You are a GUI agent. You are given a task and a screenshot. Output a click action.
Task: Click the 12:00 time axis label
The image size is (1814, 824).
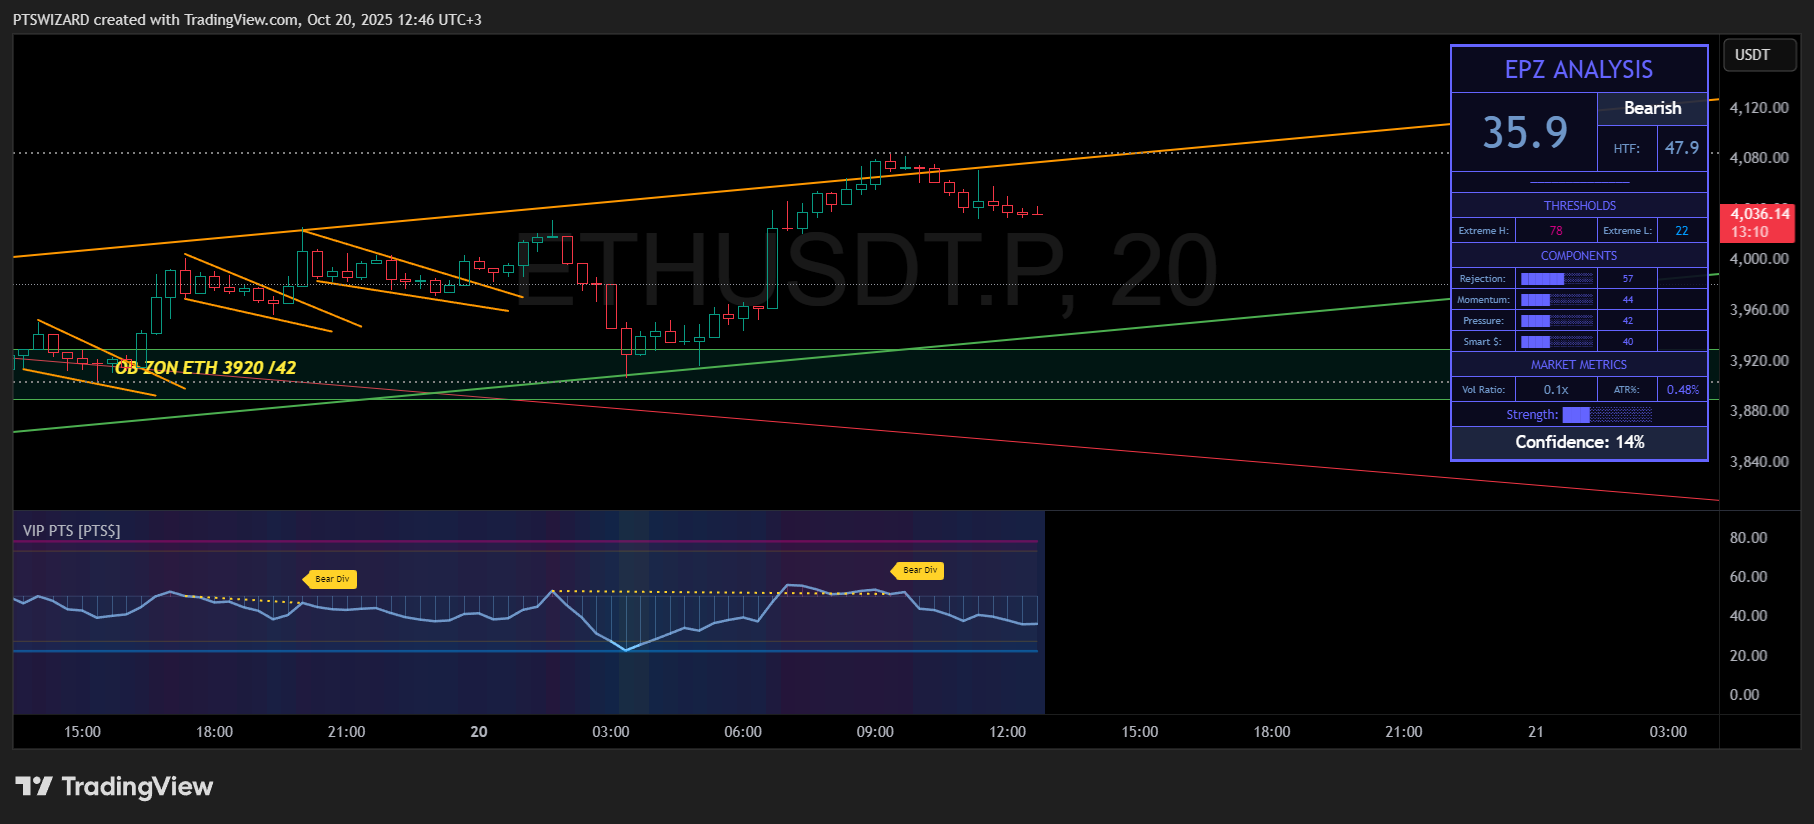[1007, 732]
